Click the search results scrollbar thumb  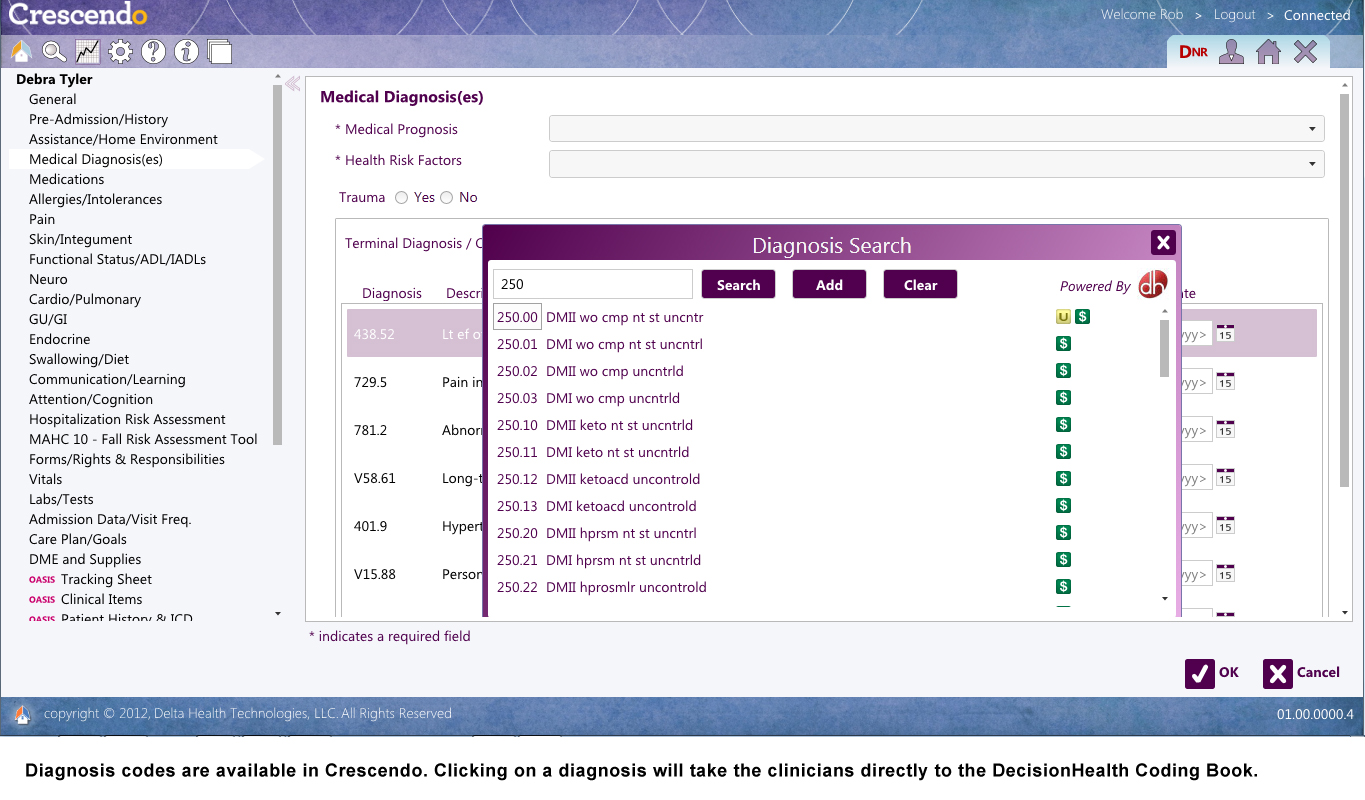pyautogui.click(x=1164, y=348)
